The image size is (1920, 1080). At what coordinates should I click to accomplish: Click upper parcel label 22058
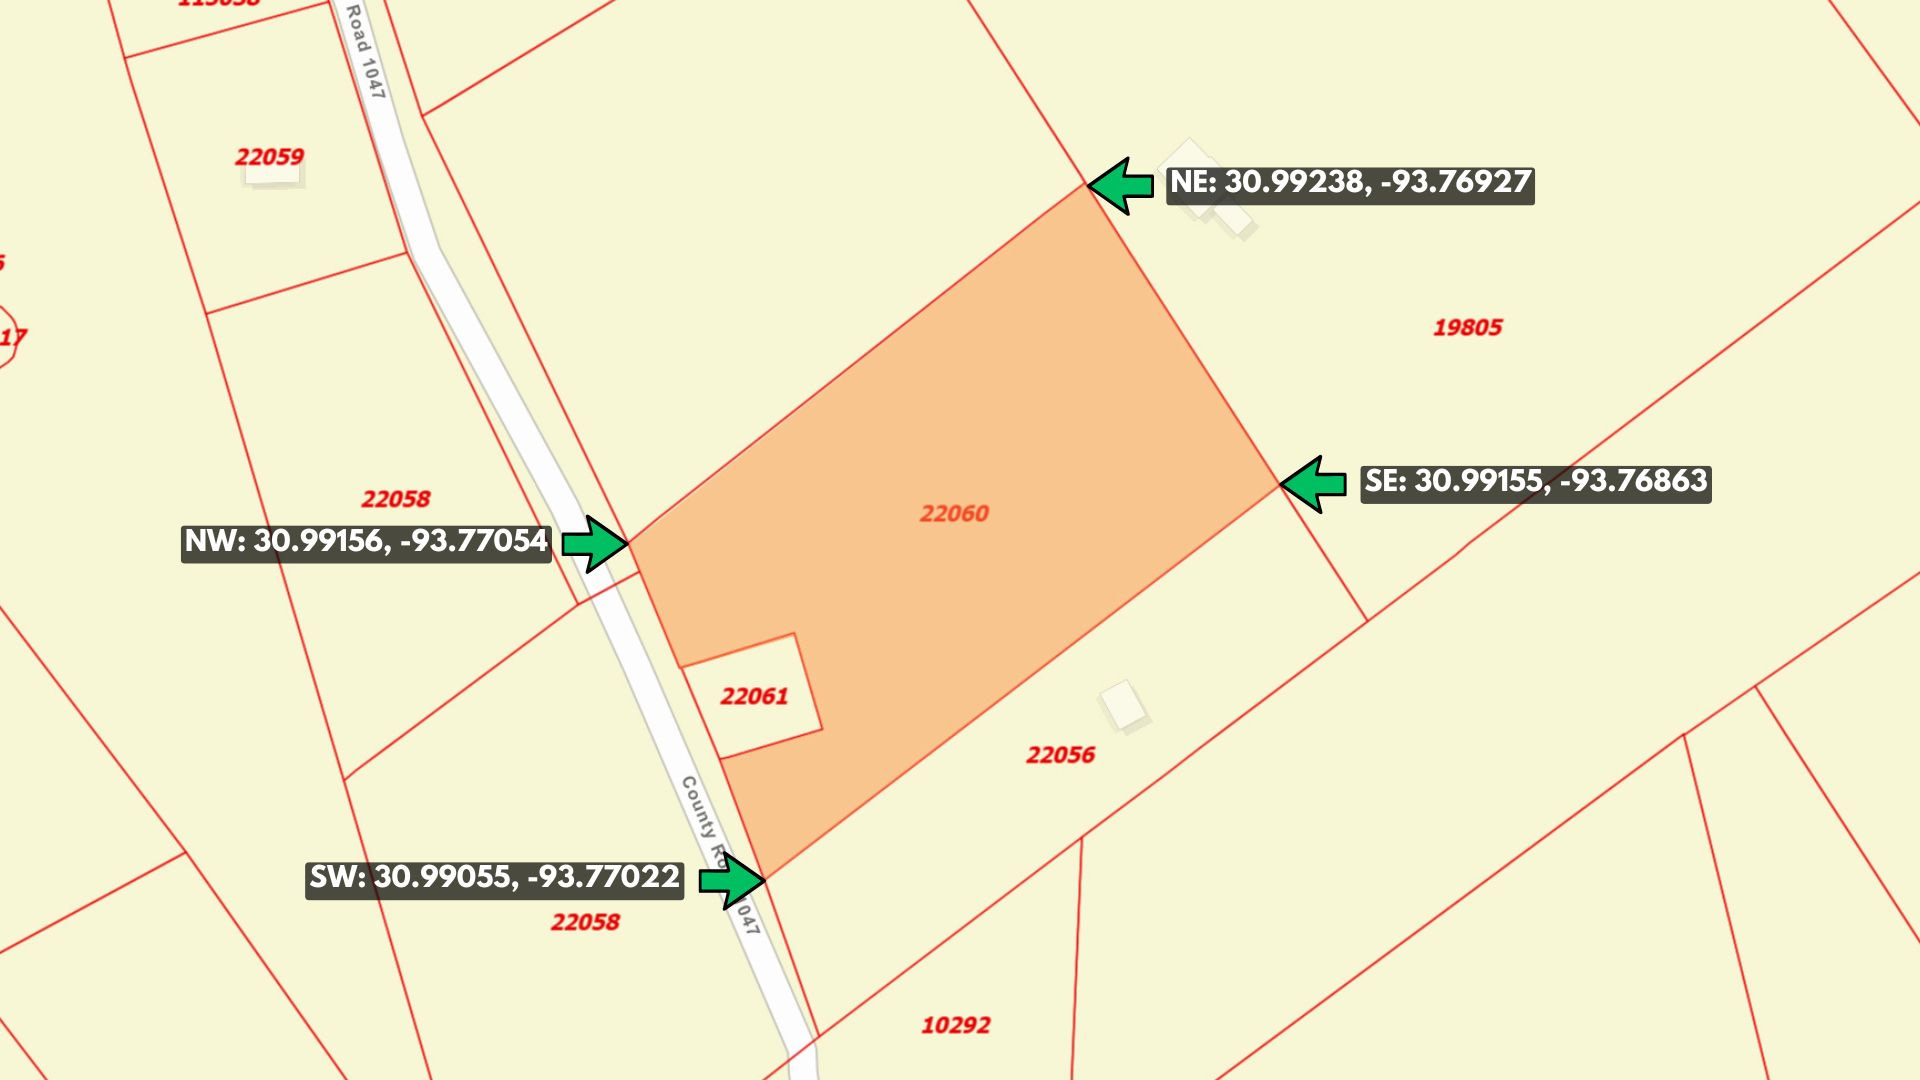[396, 499]
